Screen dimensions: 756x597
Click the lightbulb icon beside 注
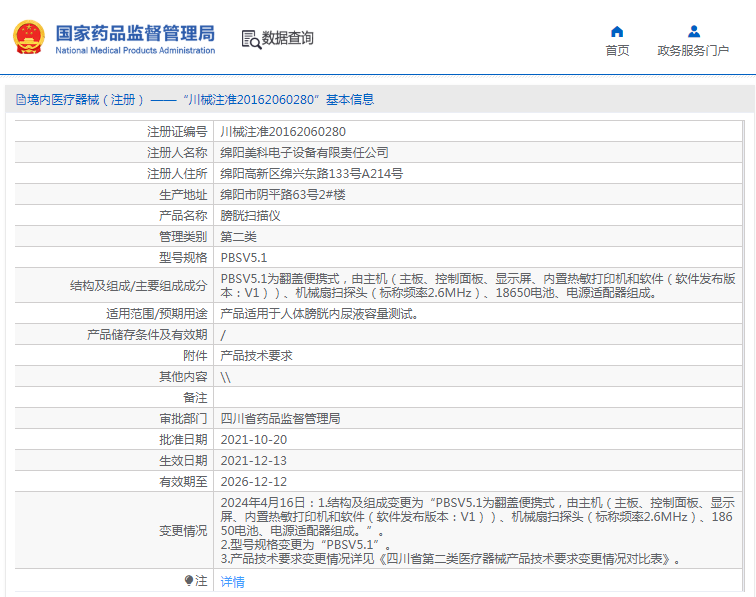coord(189,581)
